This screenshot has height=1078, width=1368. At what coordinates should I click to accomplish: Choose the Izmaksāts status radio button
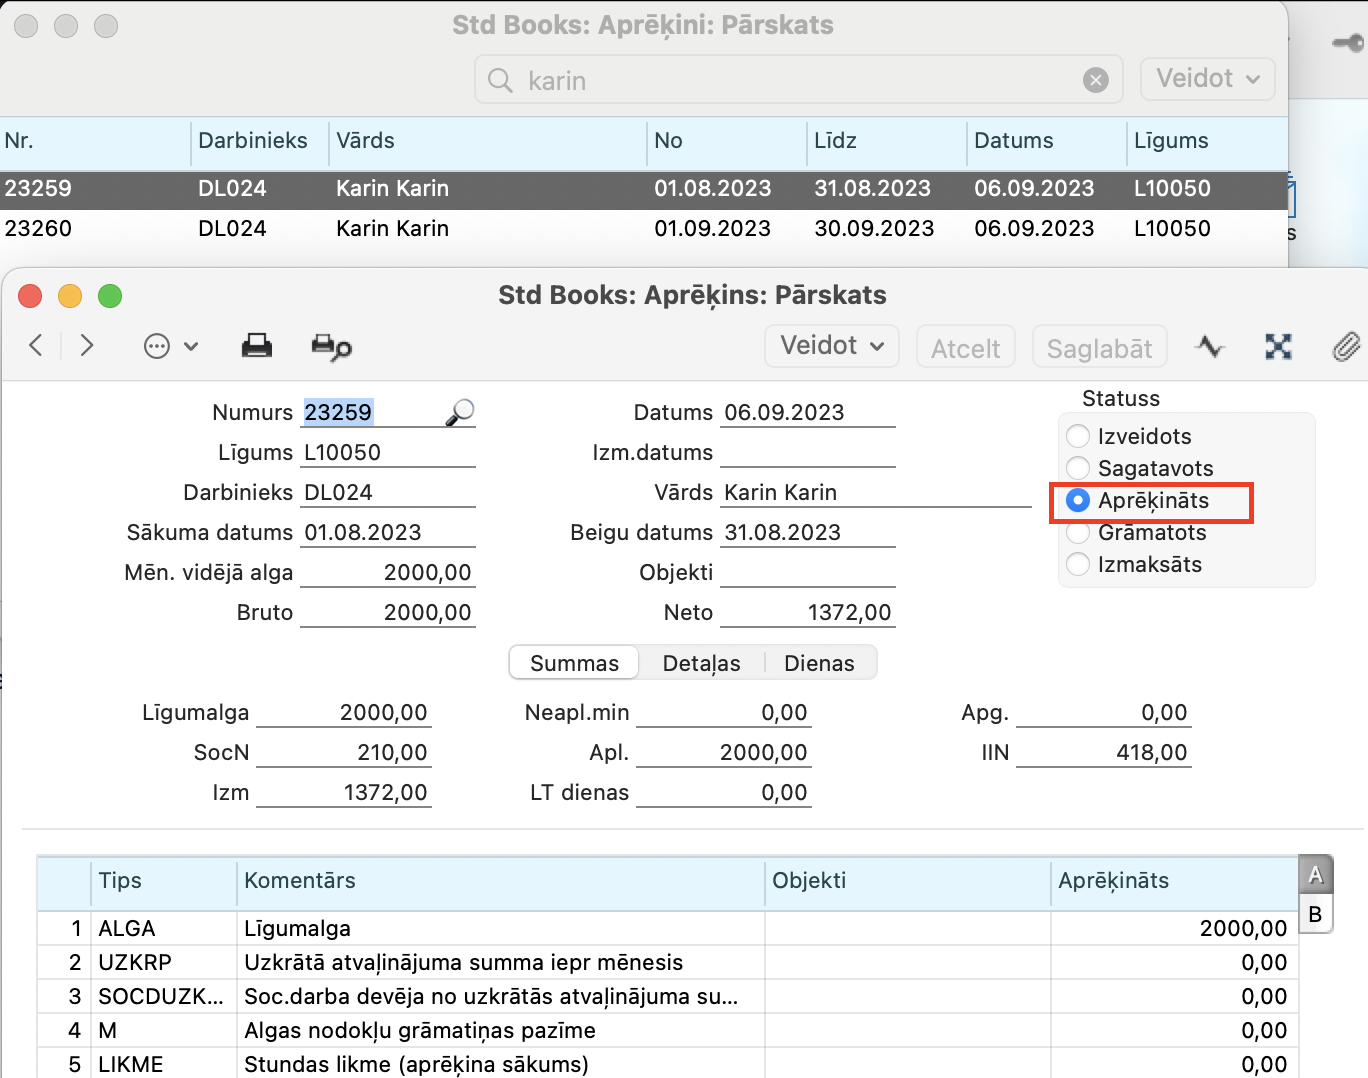(1078, 564)
